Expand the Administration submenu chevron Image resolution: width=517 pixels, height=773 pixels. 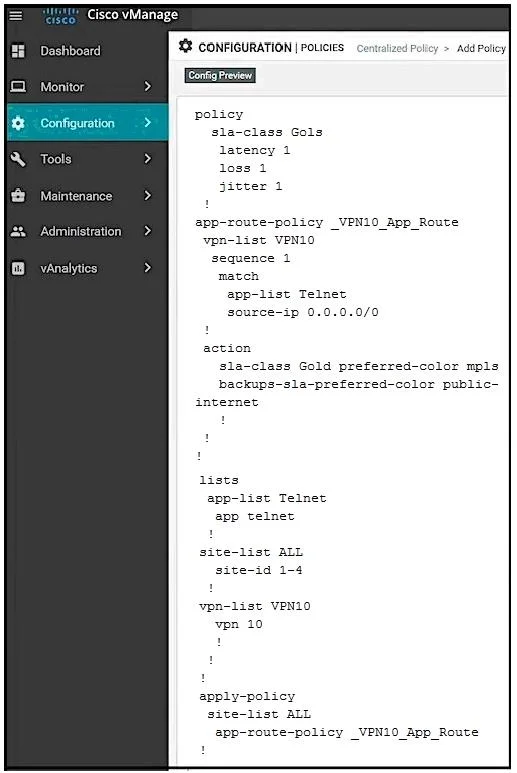(147, 231)
